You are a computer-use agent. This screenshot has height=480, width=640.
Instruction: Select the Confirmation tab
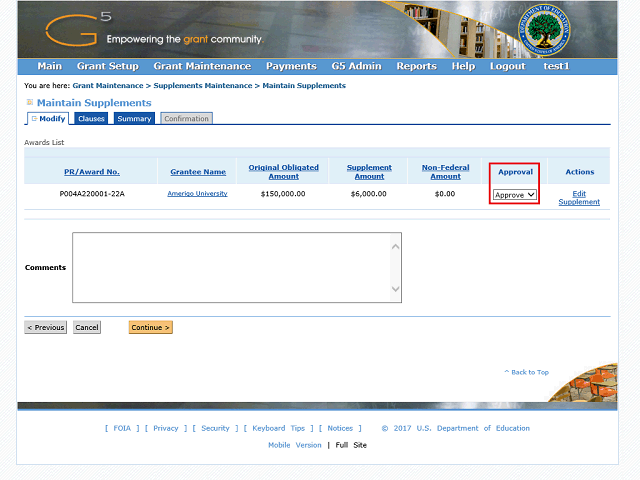tap(186, 118)
